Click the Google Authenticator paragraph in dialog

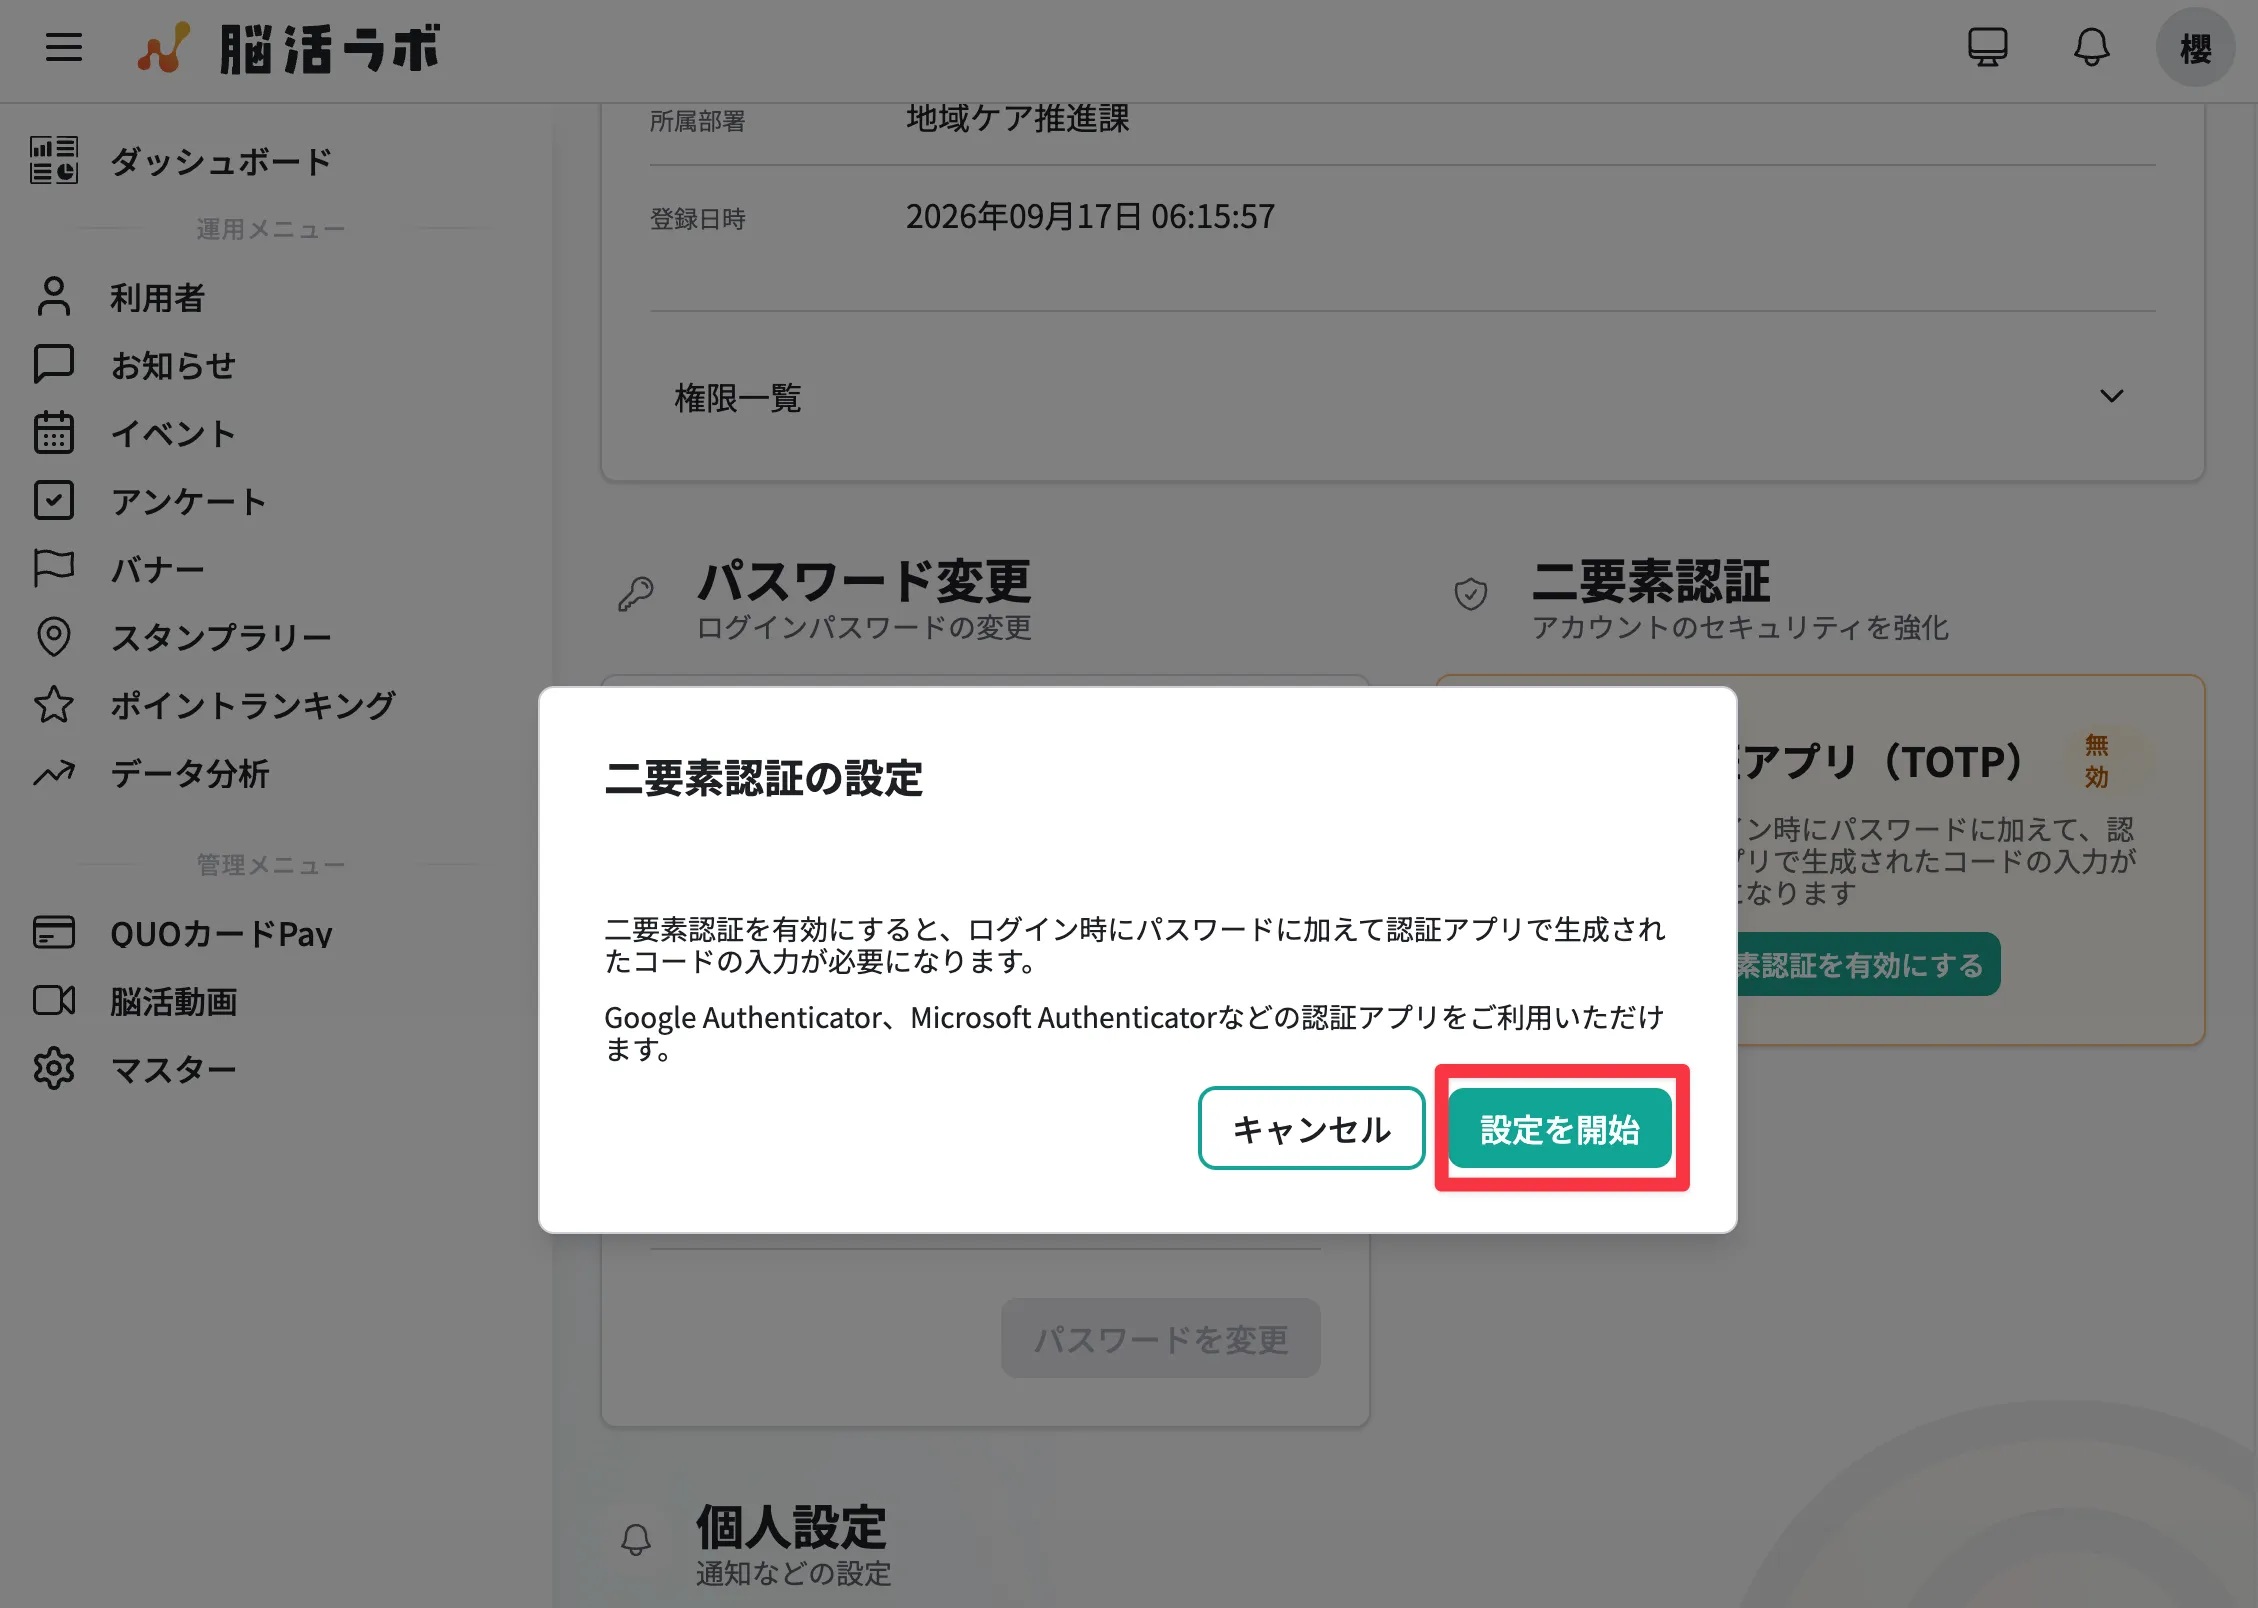coord(1134,1033)
